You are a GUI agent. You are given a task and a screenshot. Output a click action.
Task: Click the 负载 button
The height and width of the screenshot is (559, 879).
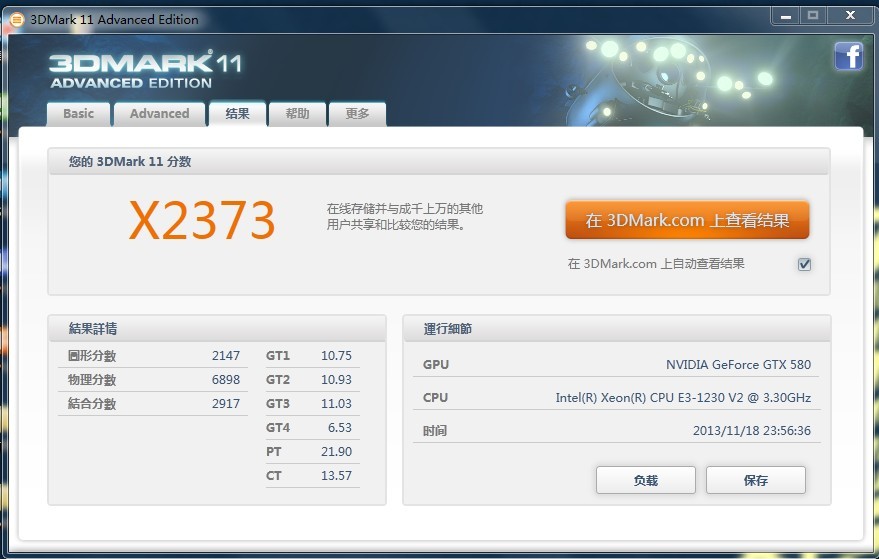point(646,480)
